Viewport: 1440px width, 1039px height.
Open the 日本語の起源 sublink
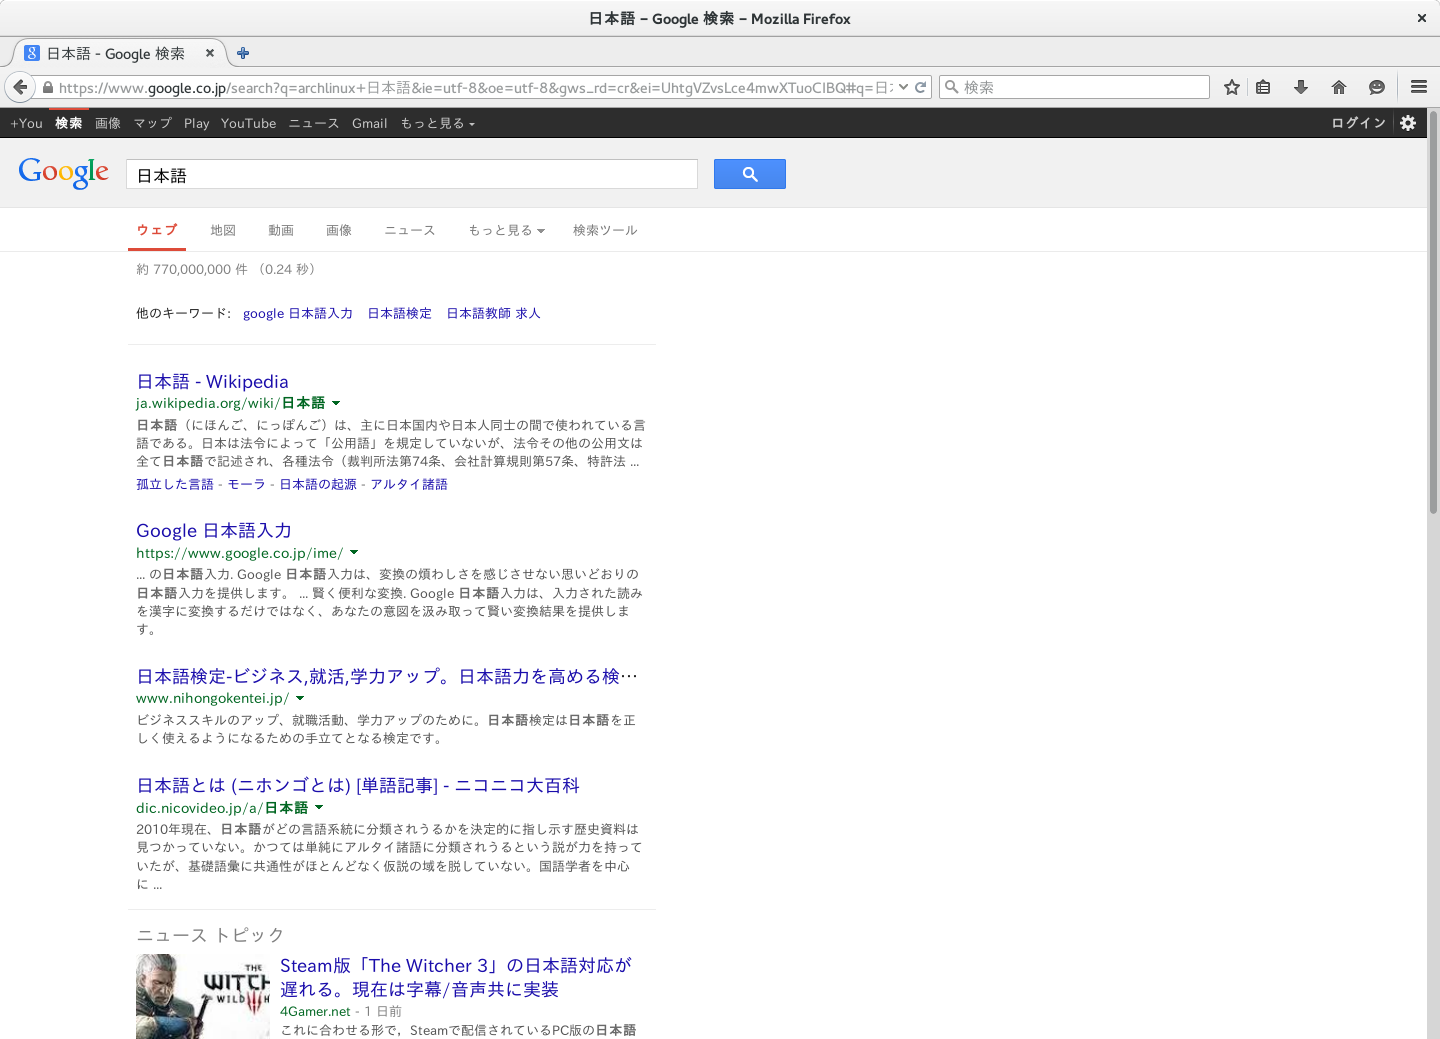(318, 484)
